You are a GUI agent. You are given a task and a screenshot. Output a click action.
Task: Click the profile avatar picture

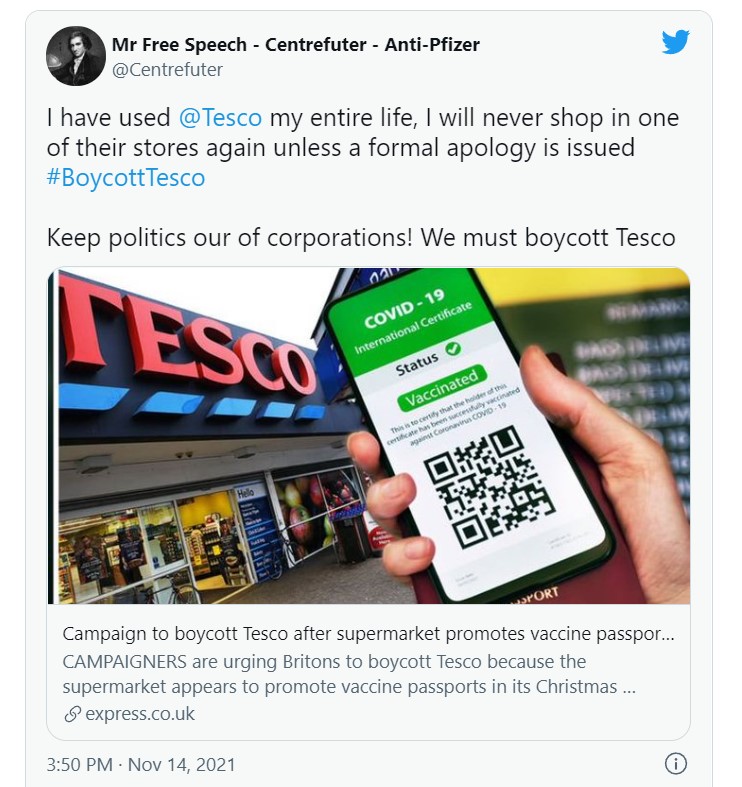[76, 56]
